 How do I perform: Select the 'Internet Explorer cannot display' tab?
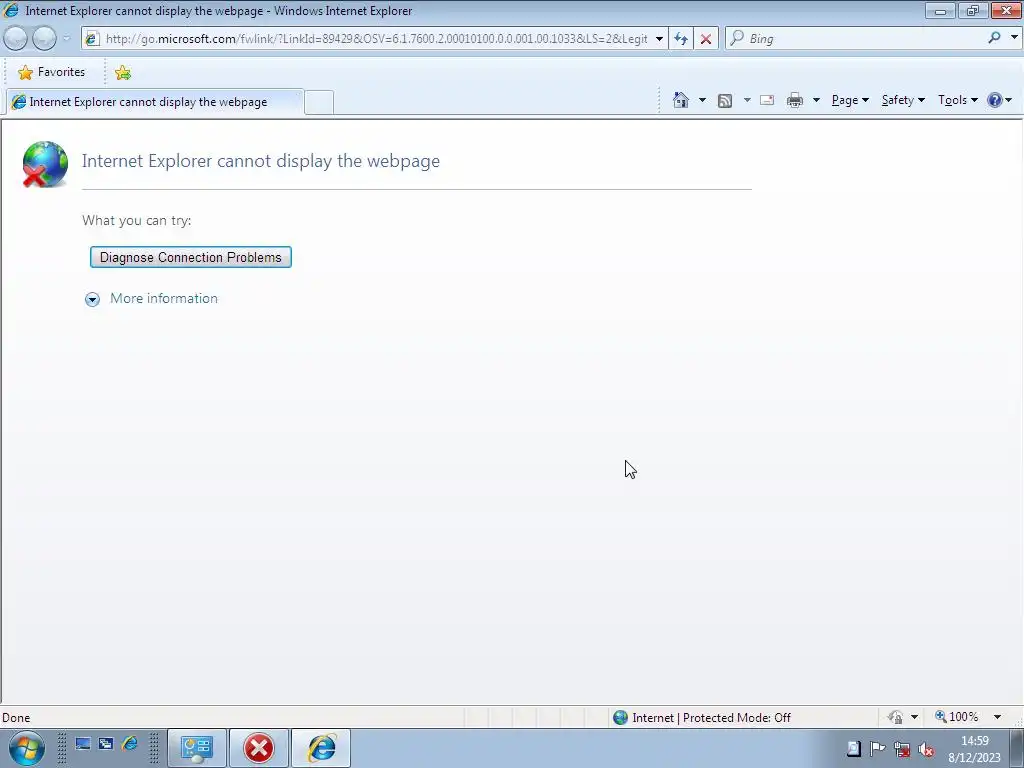[x=155, y=102]
